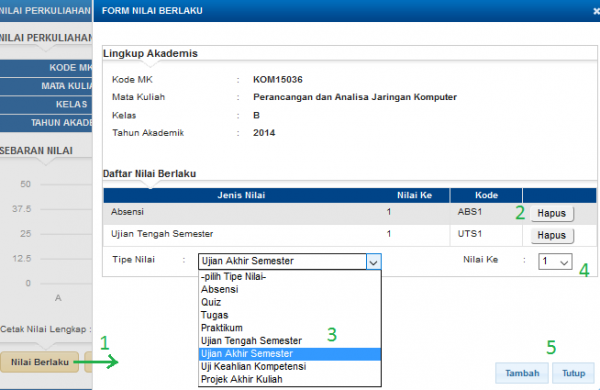Click the Tutup button
Image resolution: width=600 pixels, height=390 pixels.
(573, 373)
